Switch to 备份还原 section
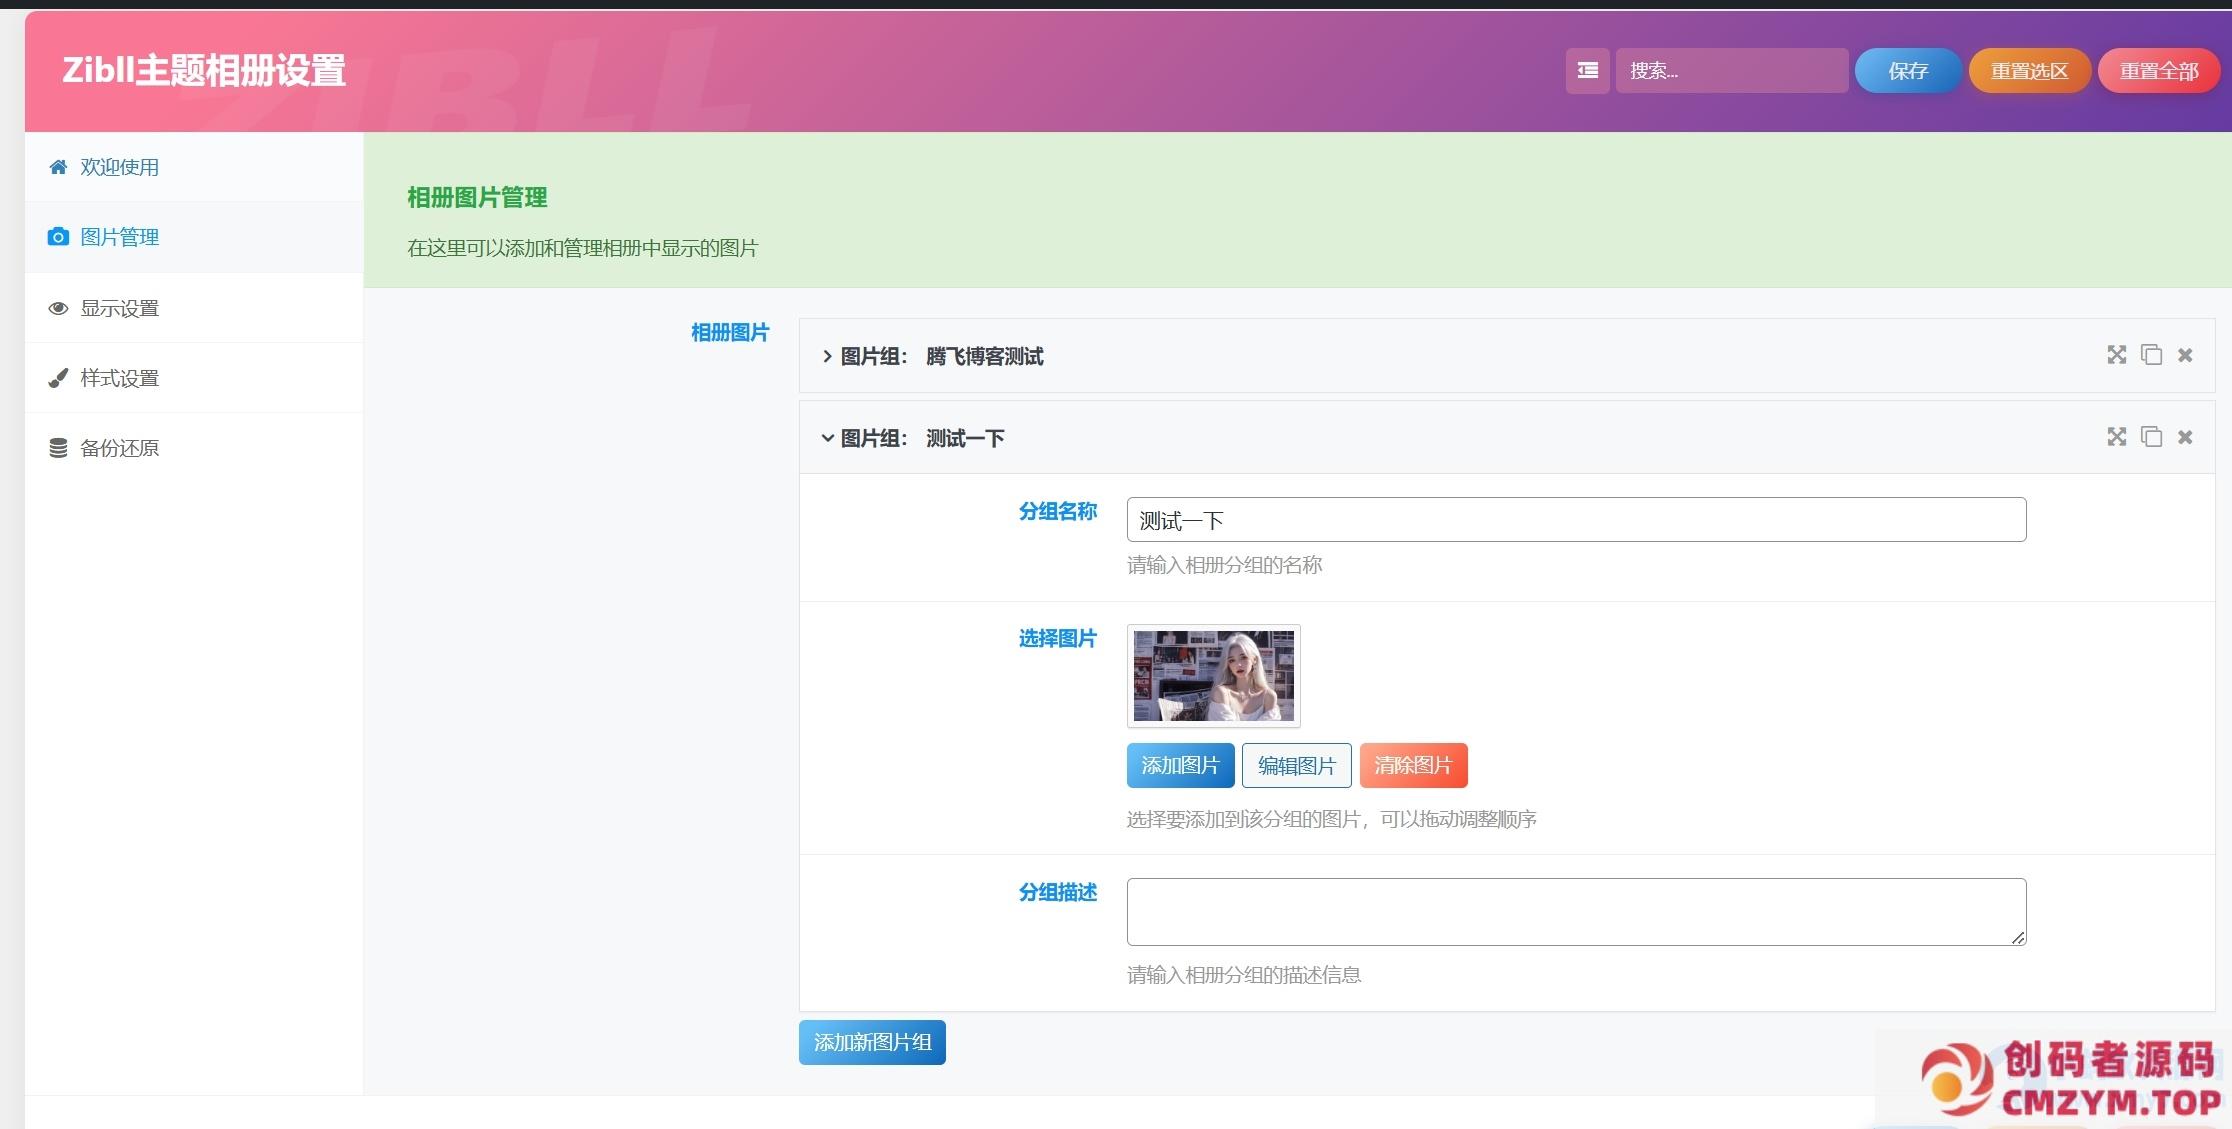Image resolution: width=2232 pixels, height=1129 pixels. tap(119, 448)
